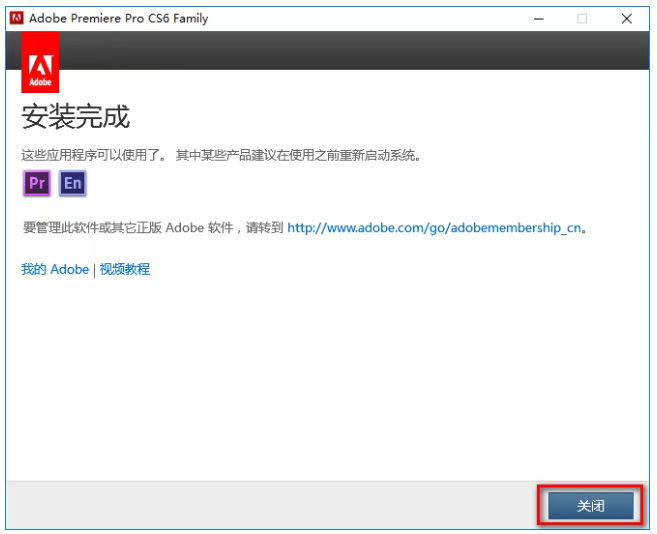Open the 我的 Adobe link
657x534 pixels.
(55, 269)
